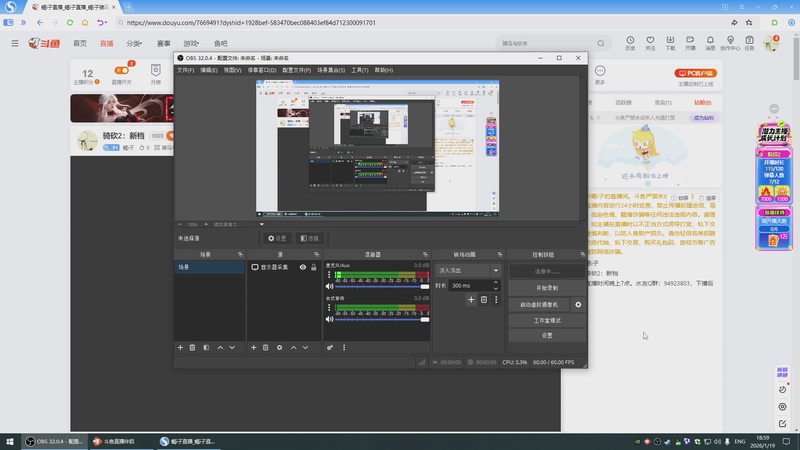Open the 文件(F) menu in OBS
This screenshot has height=450, width=800.
coord(185,70)
